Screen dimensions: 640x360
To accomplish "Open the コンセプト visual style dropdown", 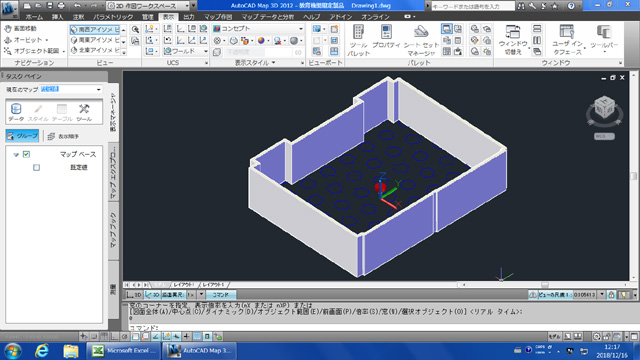I will tap(258, 29).
